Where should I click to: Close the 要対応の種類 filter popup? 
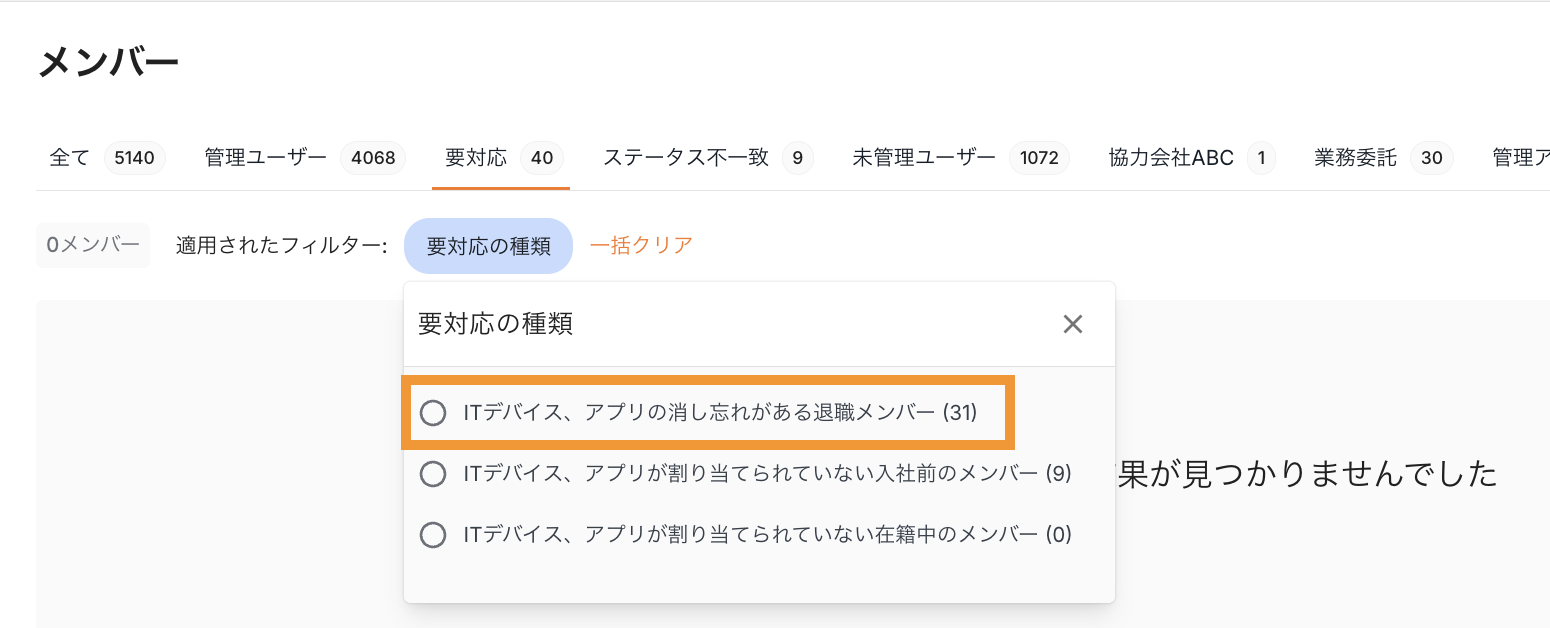coord(1072,324)
